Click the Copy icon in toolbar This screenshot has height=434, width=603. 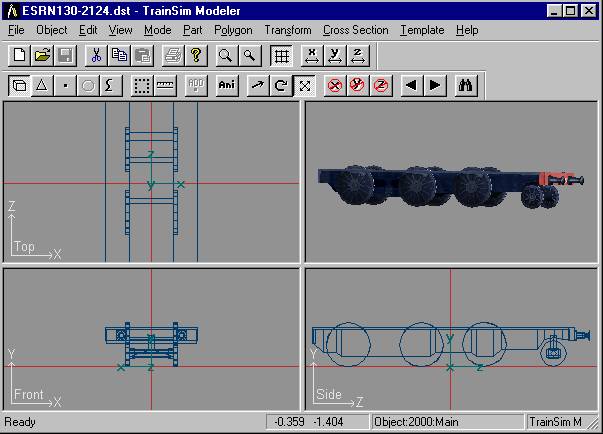pos(119,56)
